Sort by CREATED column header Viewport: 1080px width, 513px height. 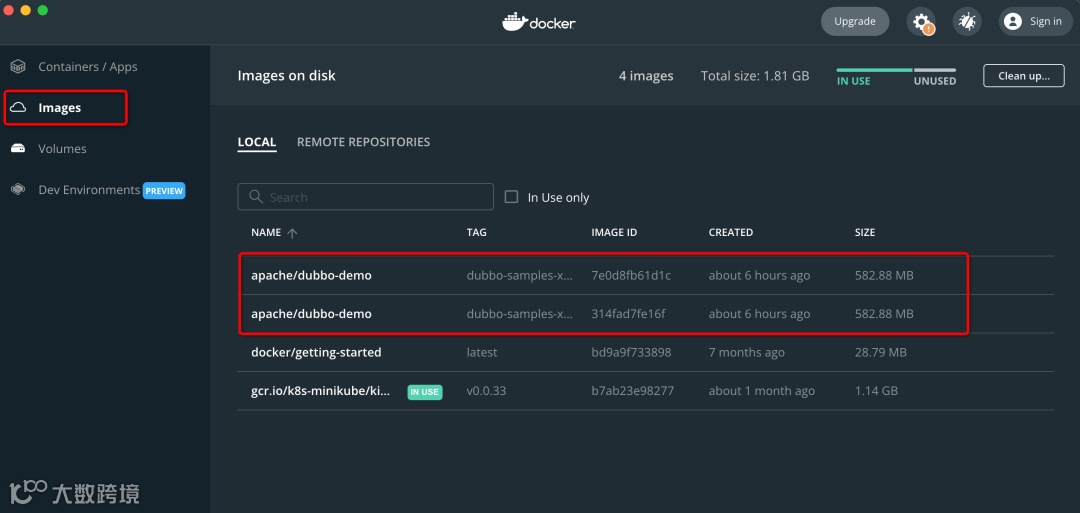click(x=731, y=233)
